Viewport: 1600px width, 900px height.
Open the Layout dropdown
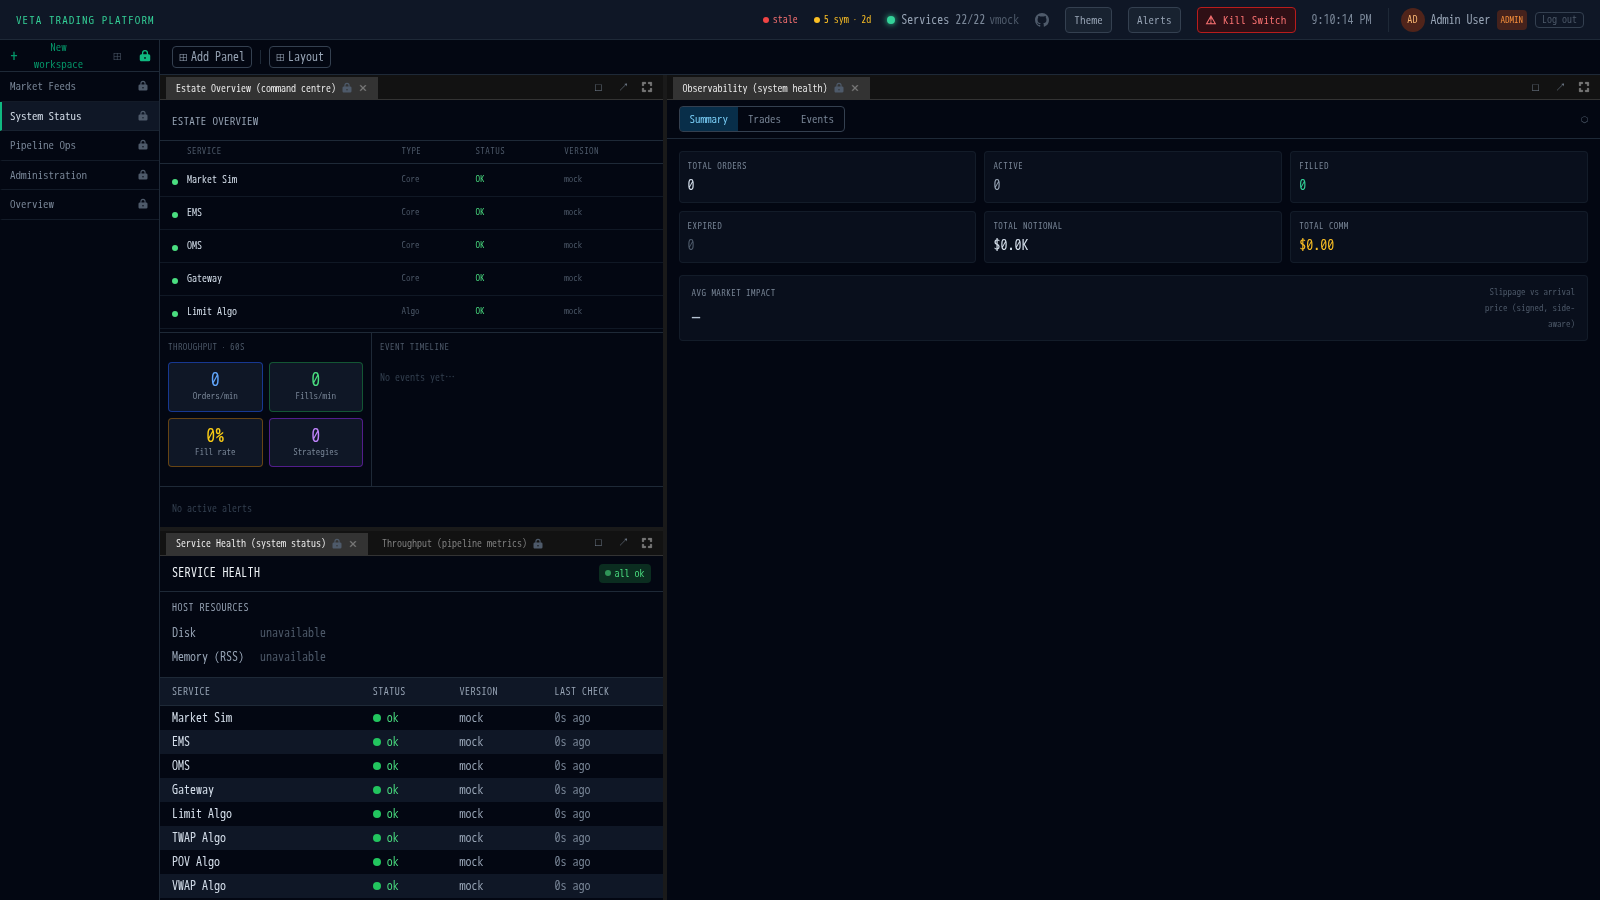(300, 57)
